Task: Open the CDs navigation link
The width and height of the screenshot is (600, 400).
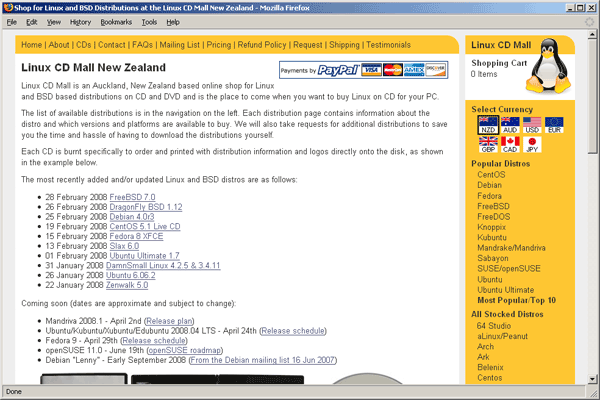Action: tap(83, 45)
